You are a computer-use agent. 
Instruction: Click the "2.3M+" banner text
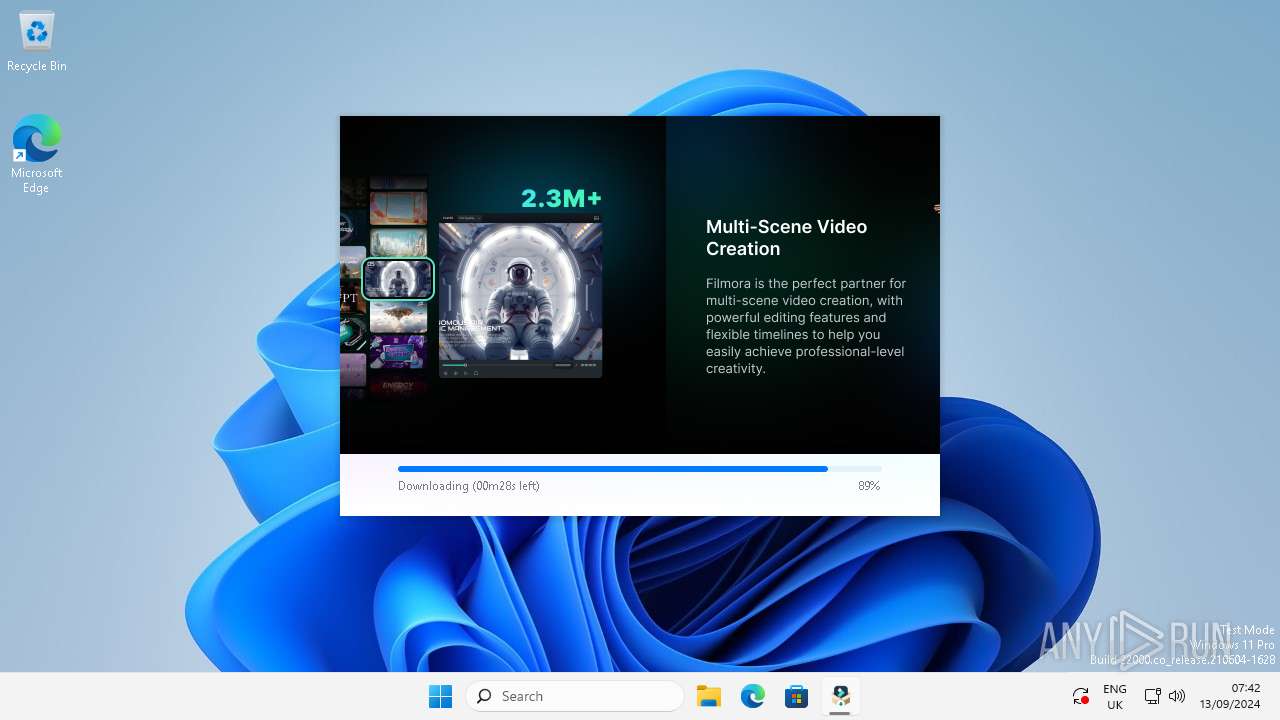click(x=561, y=198)
